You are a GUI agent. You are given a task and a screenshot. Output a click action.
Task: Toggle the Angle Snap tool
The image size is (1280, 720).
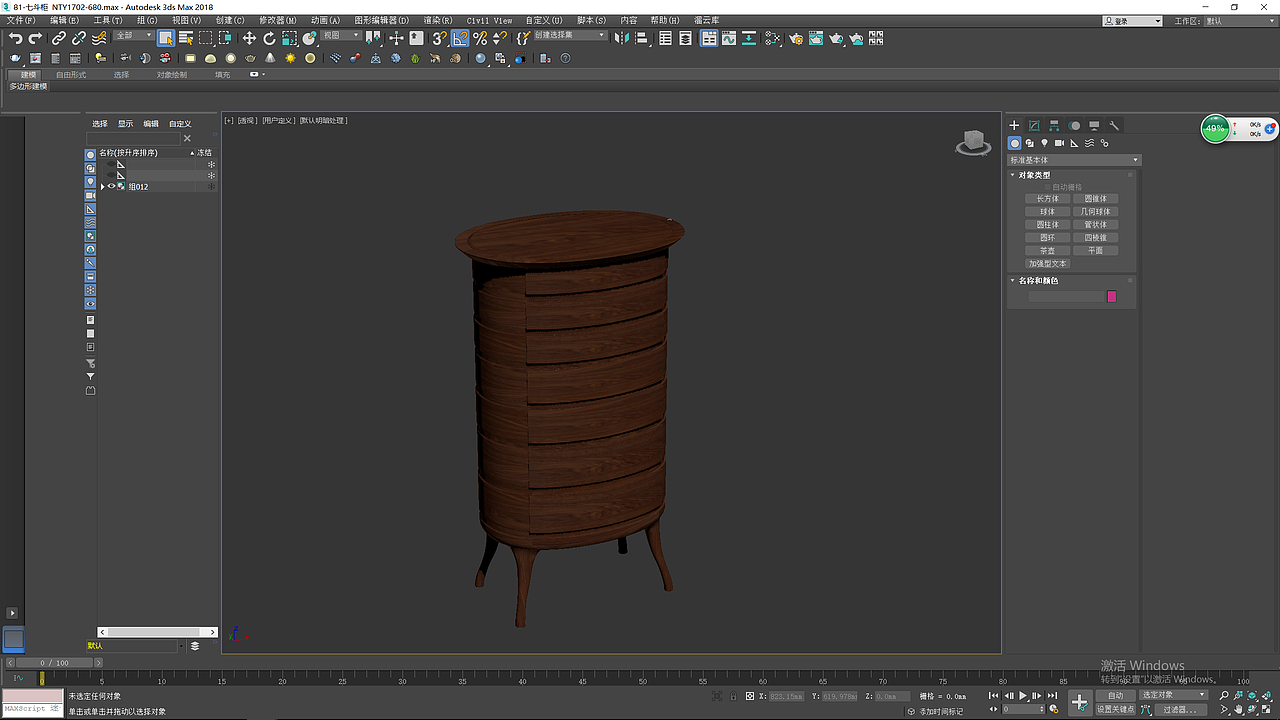click(x=460, y=38)
